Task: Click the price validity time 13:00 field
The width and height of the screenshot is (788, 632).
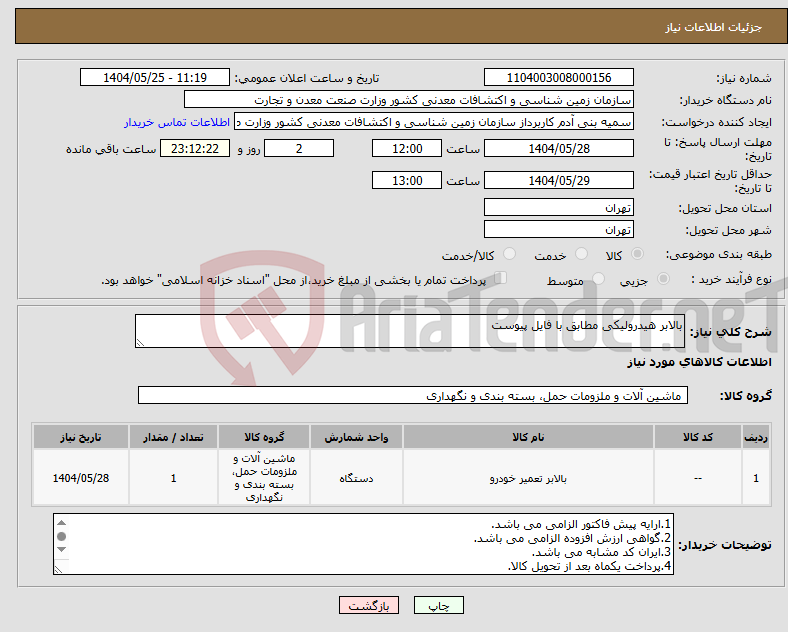Action: pyautogui.click(x=407, y=180)
